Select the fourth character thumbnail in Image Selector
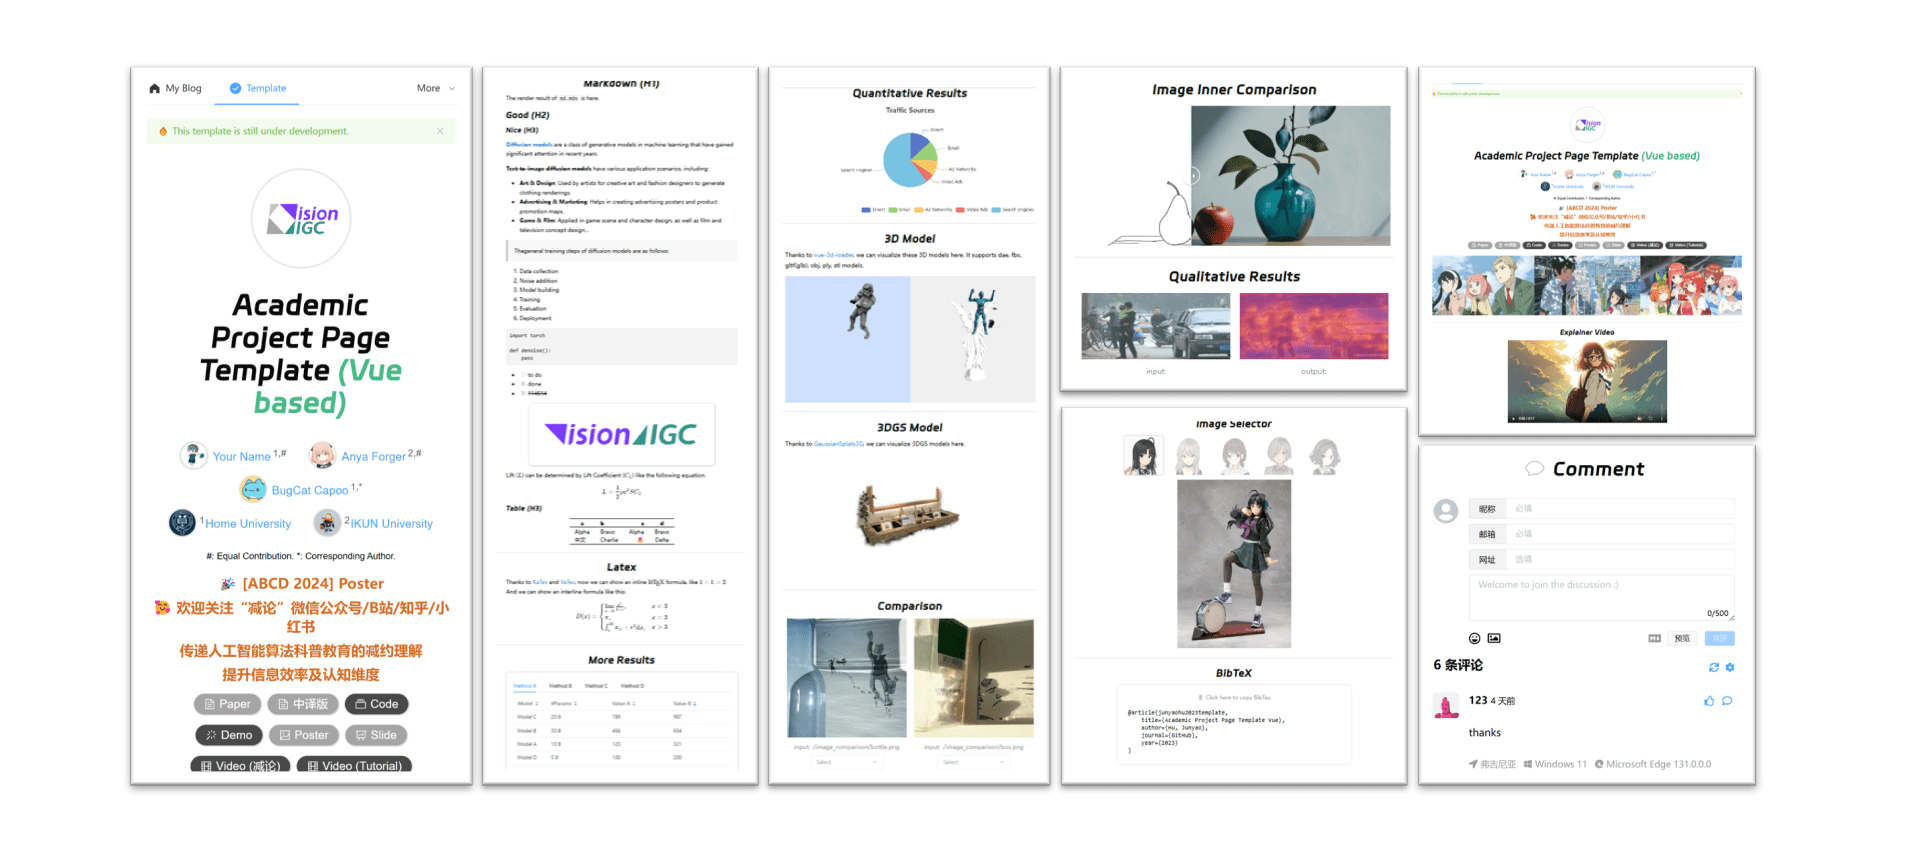The image size is (1911, 862). click(x=1279, y=456)
